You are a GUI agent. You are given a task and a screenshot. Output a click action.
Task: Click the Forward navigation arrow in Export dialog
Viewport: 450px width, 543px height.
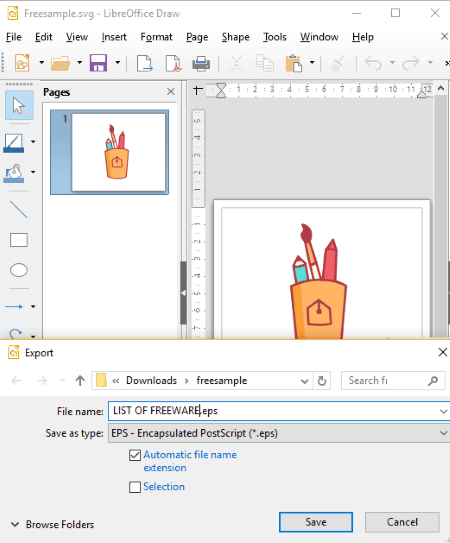(x=42, y=381)
